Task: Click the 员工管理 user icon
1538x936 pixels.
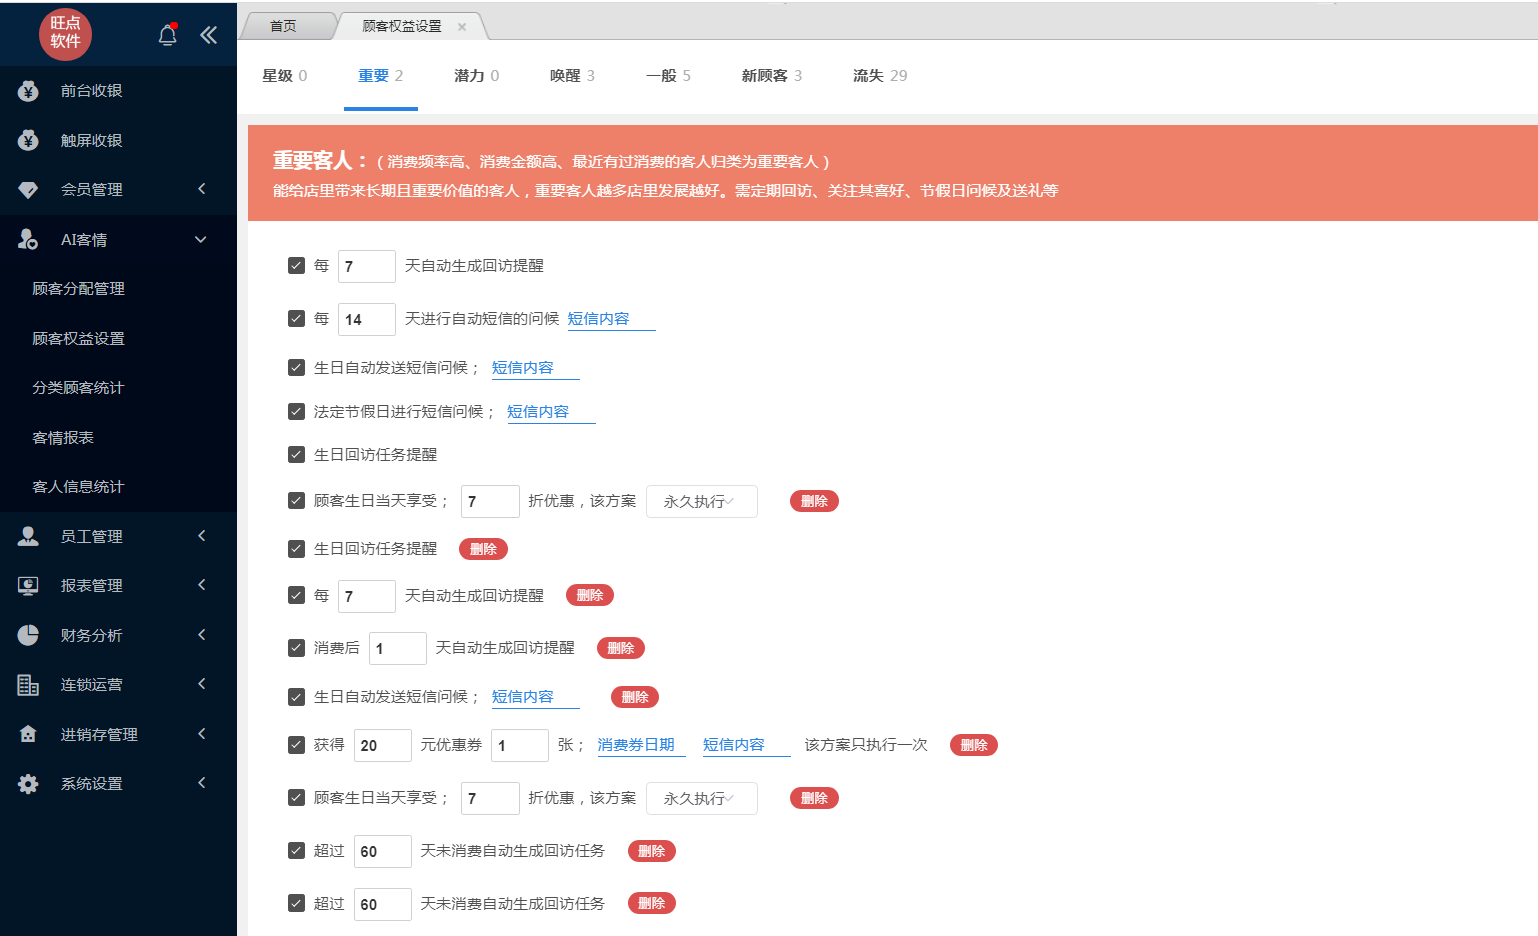Action: coord(28,536)
